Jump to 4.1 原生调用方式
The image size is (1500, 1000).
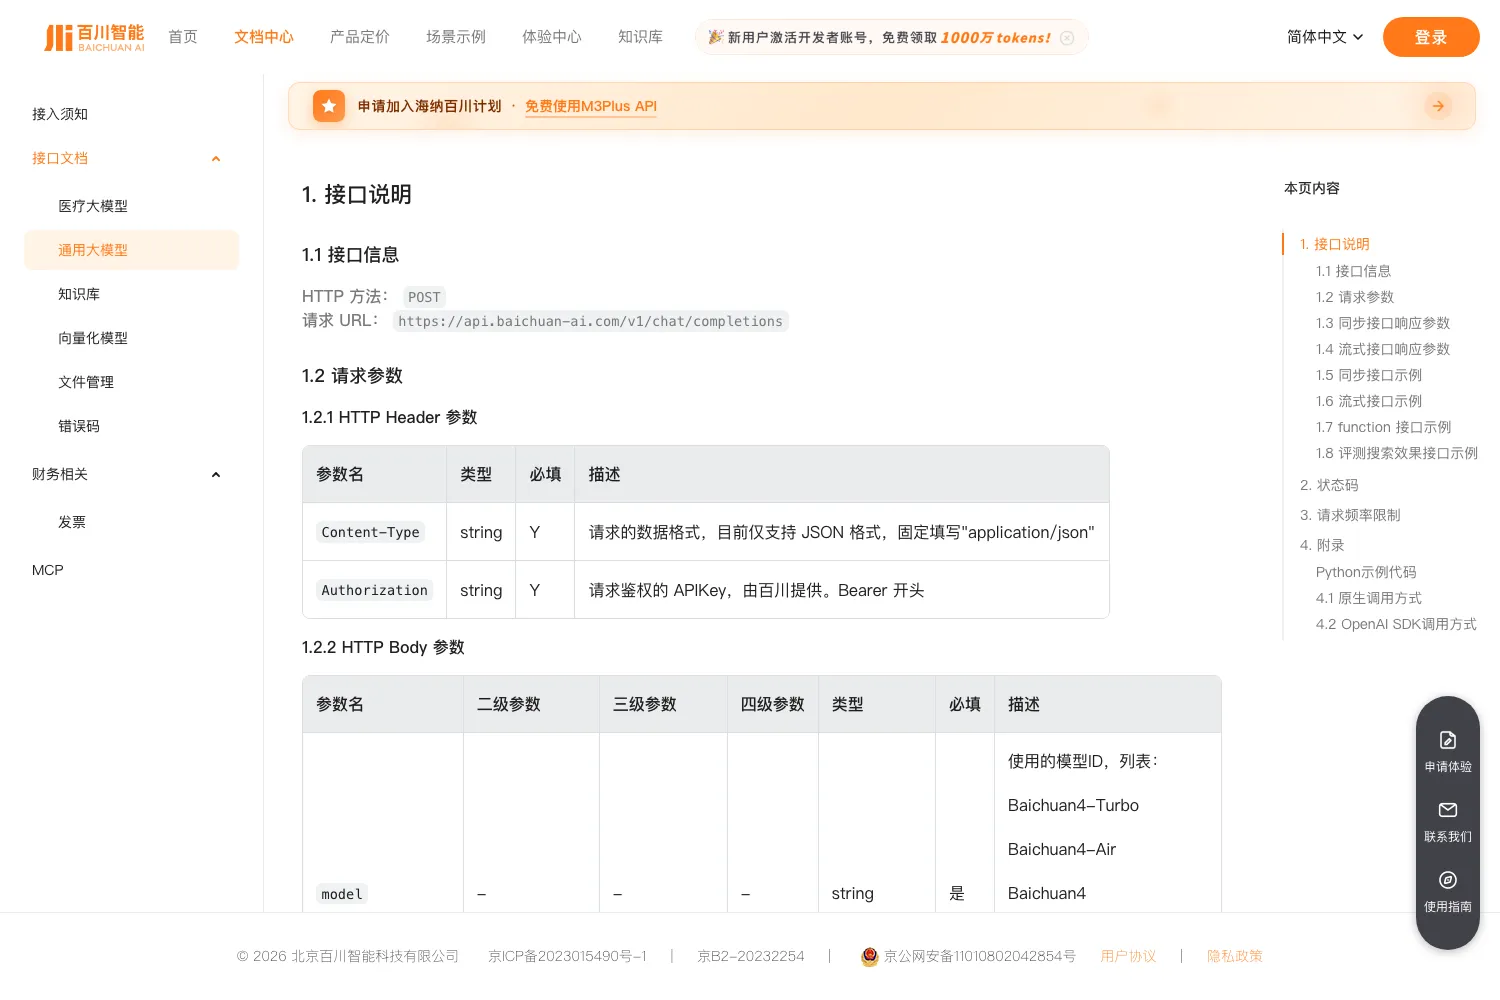[x=1369, y=598]
